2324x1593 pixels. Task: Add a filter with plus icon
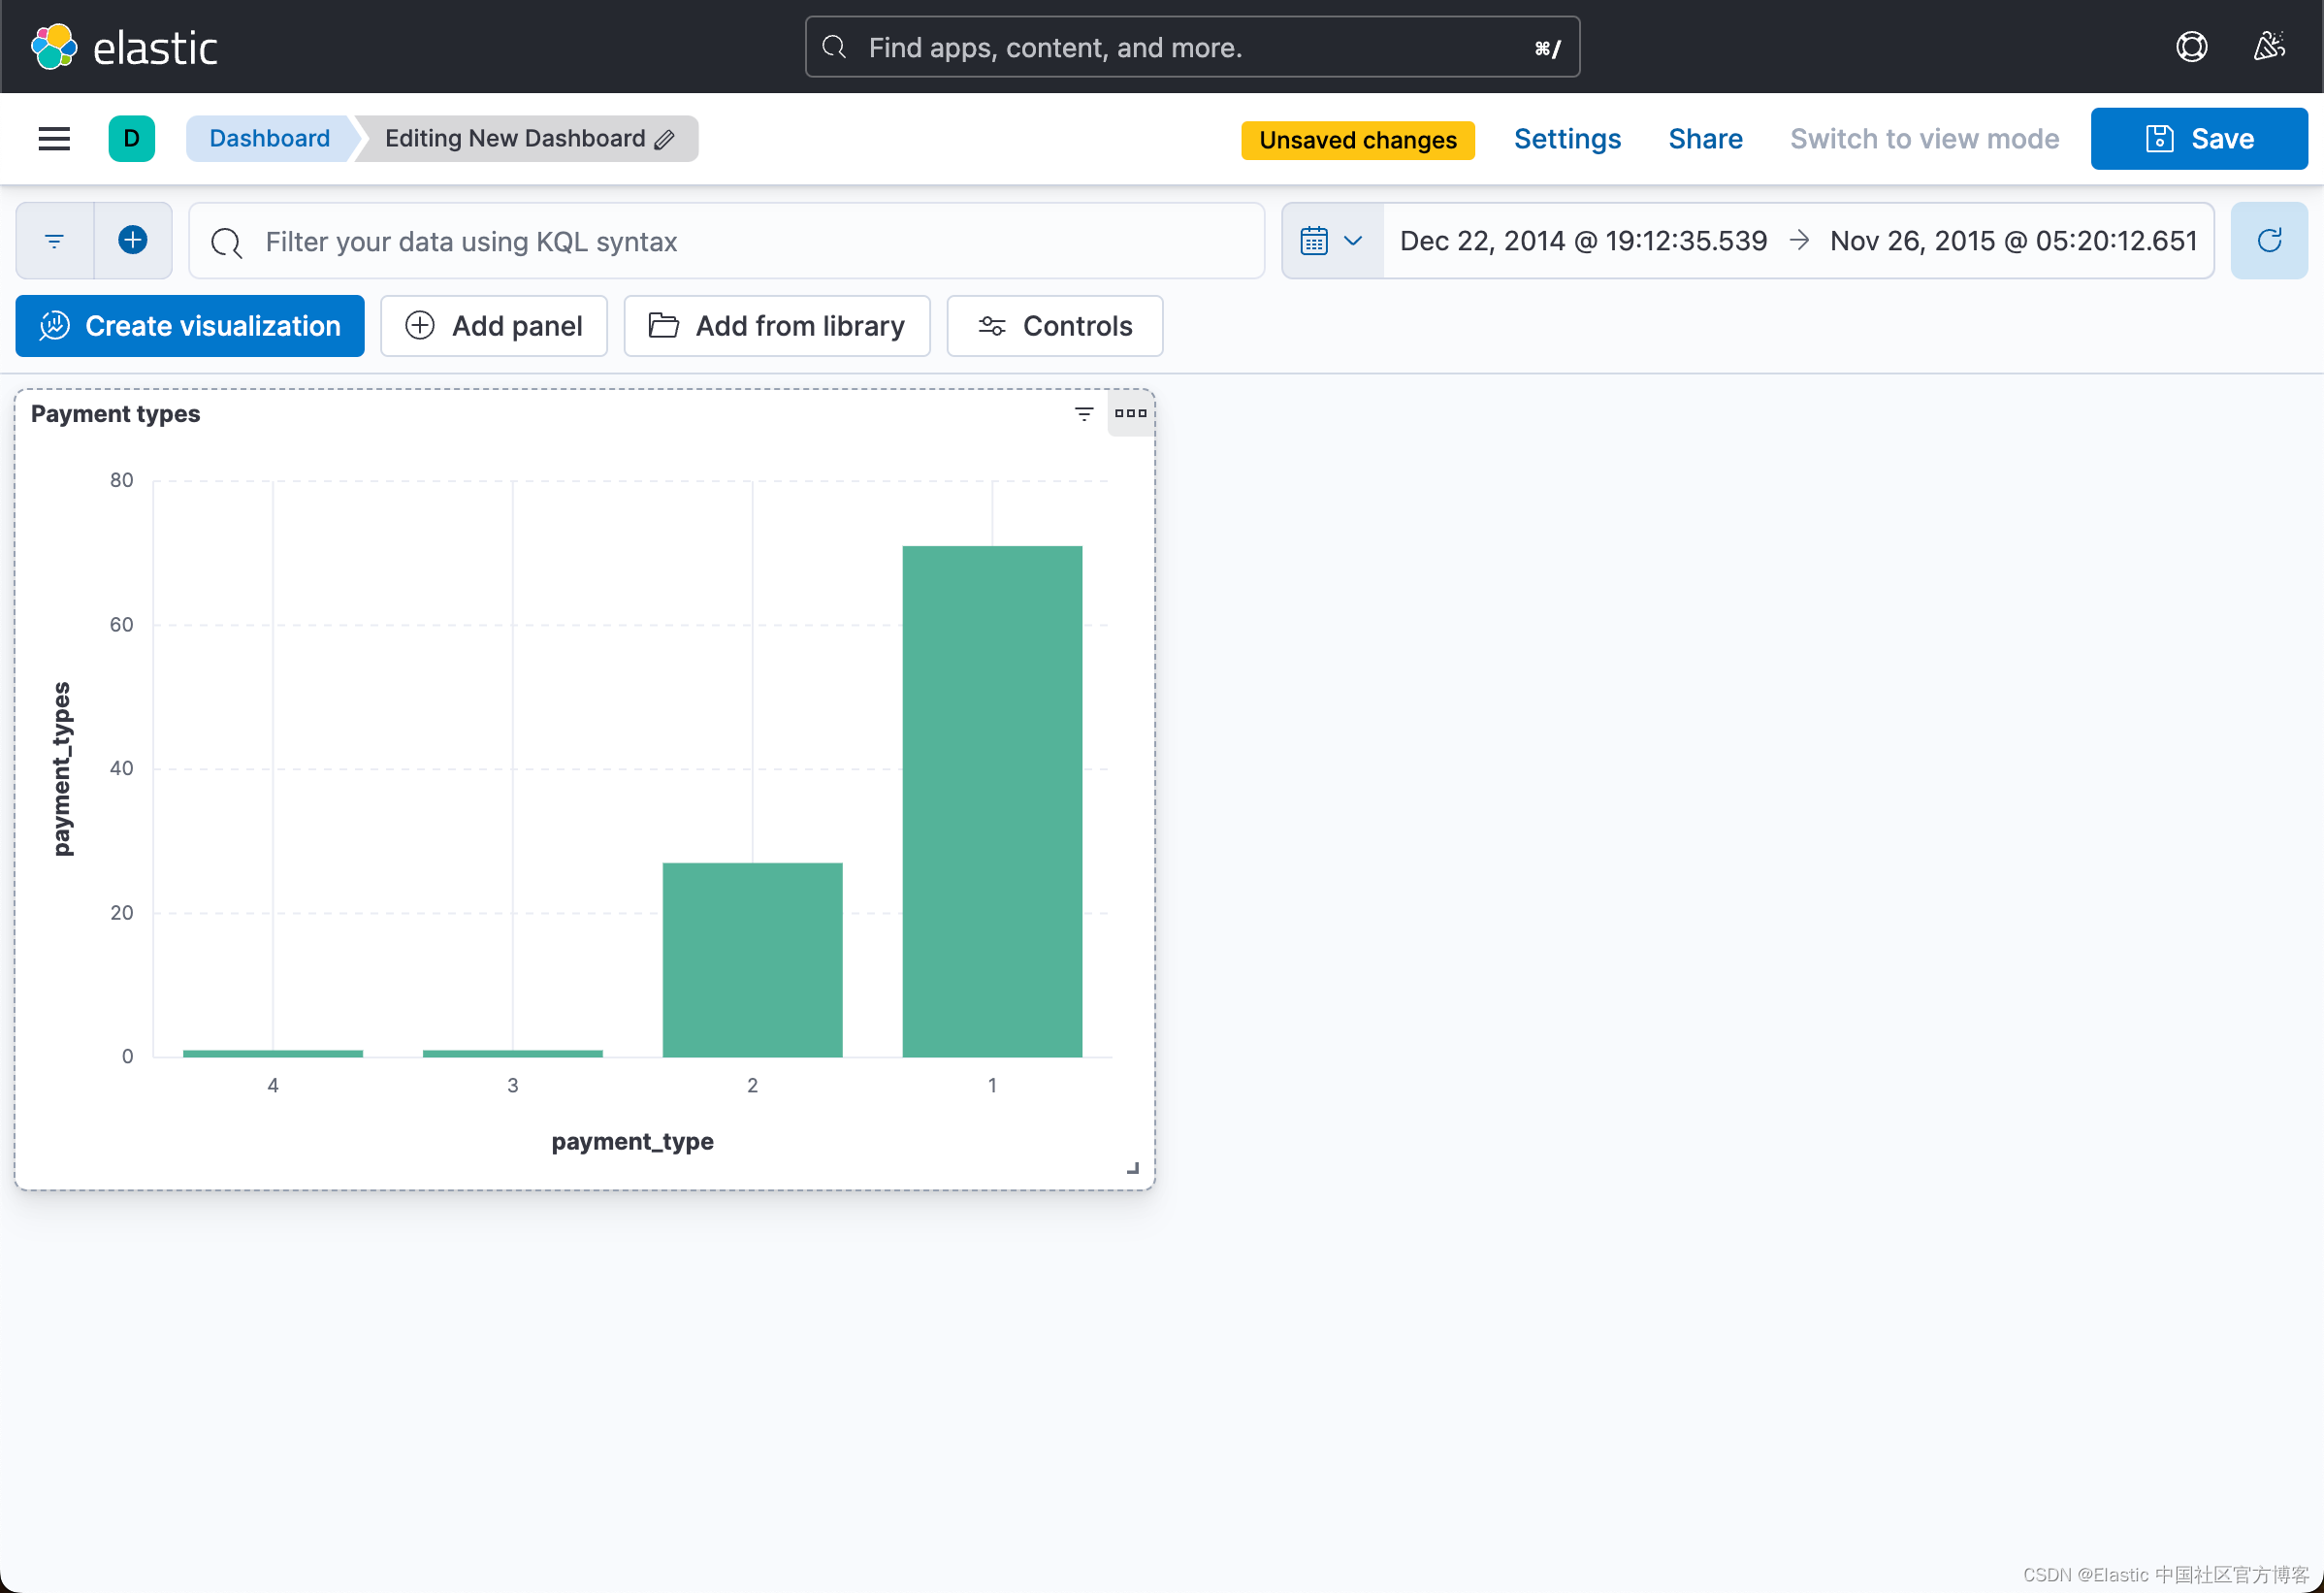(132, 241)
